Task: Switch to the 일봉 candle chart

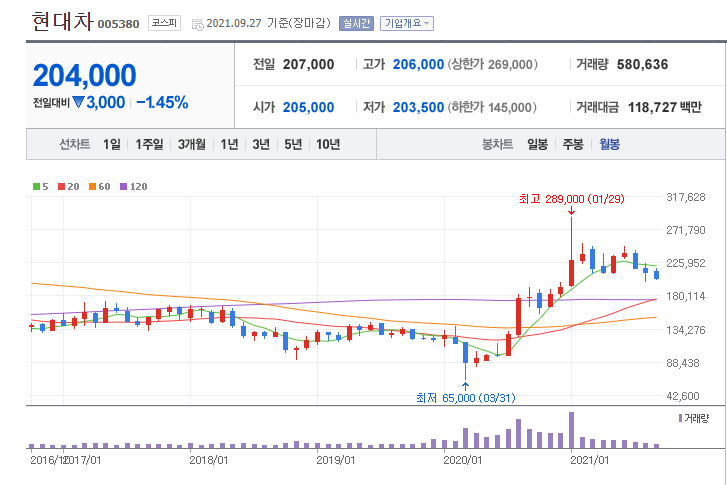Action: point(537,144)
